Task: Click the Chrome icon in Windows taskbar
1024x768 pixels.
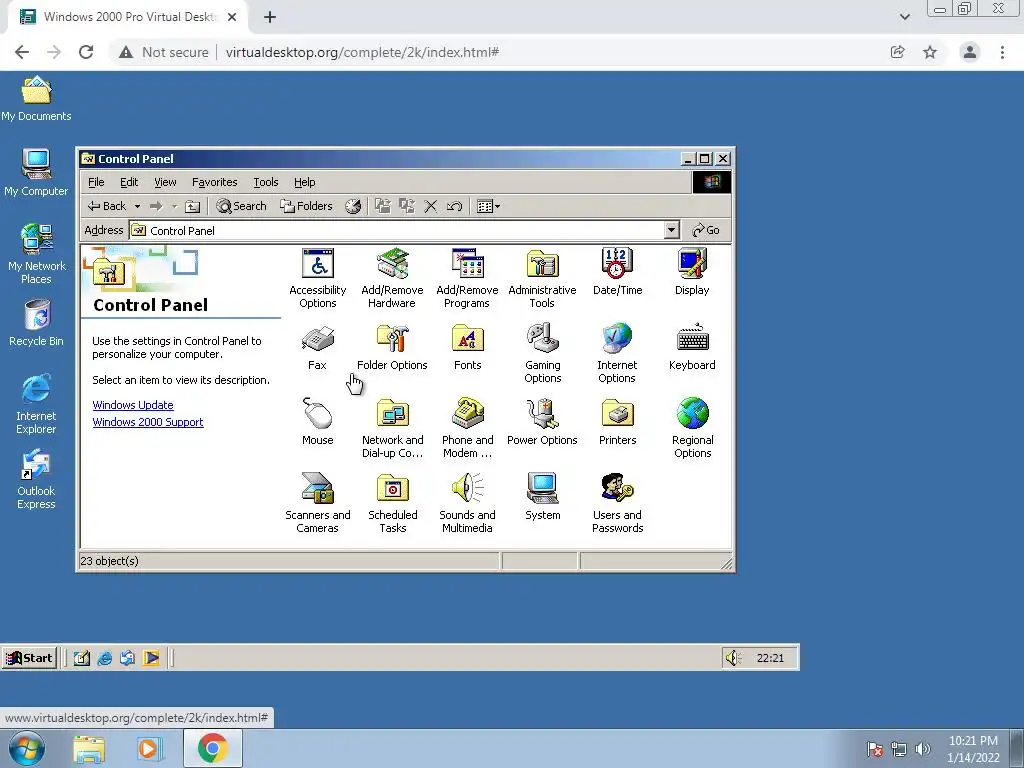Action: [212, 748]
